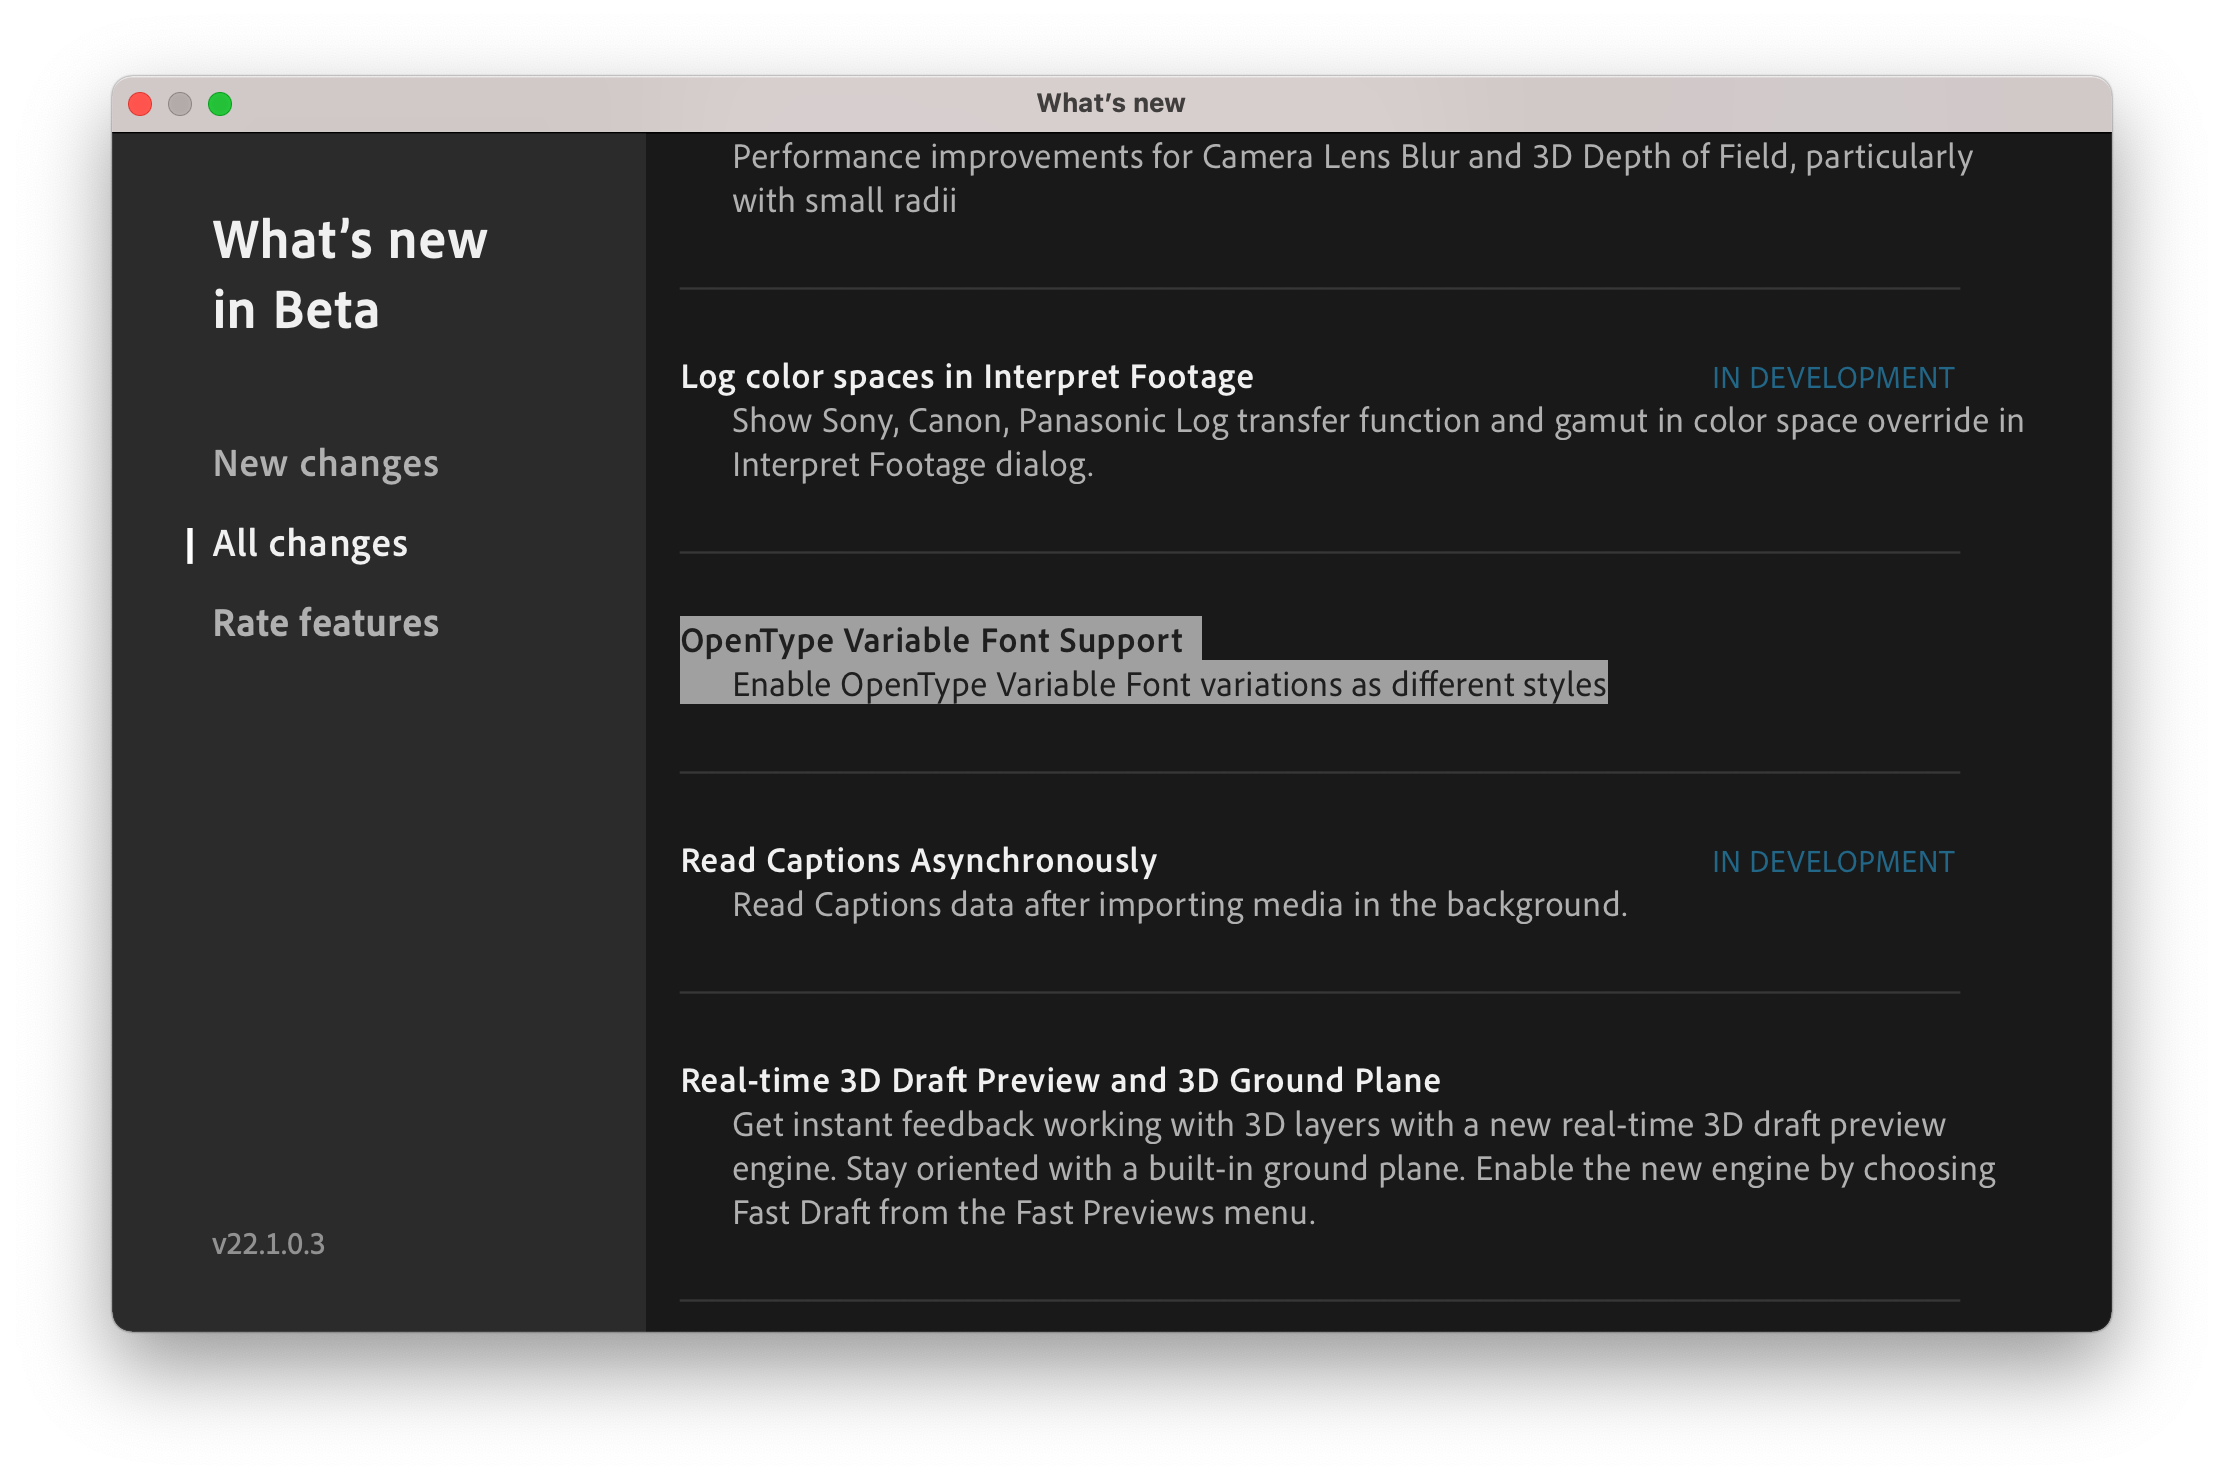
Task: Click the red close button
Action: [x=141, y=103]
